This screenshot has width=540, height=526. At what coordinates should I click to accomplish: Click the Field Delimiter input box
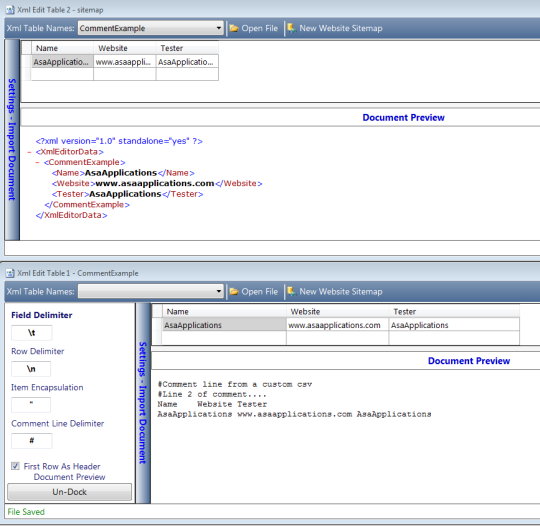(32, 333)
